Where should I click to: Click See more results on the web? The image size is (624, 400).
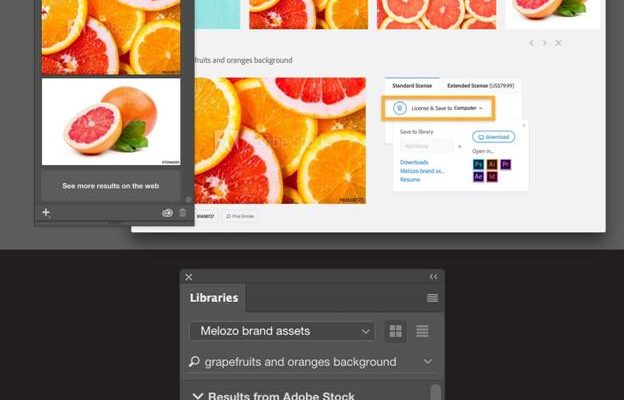(x=111, y=186)
